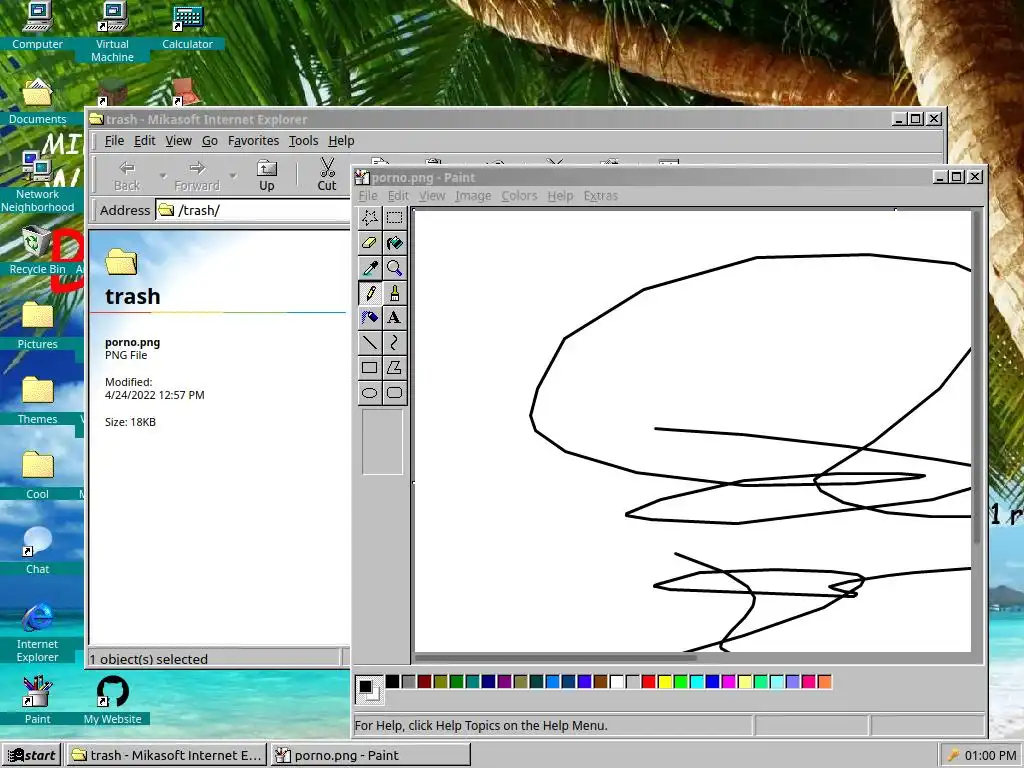
Task: Open the Favorites menu in trash explorer
Action: (x=253, y=141)
